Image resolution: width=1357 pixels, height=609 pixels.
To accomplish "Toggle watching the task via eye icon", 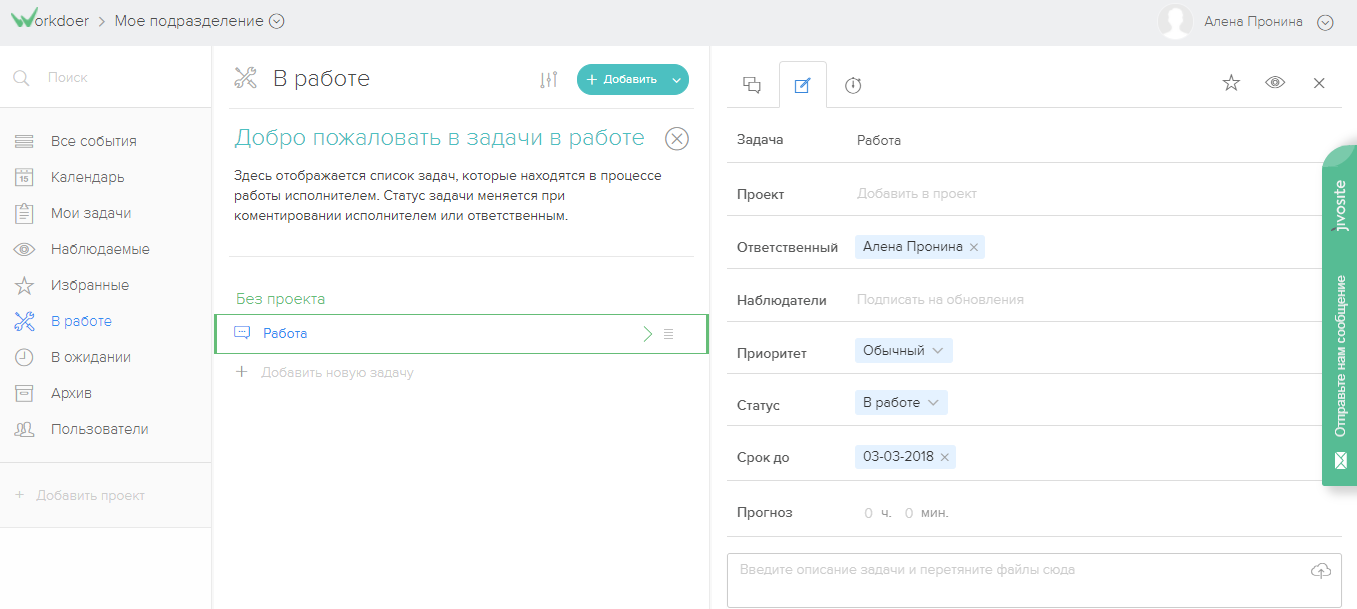I will click(1275, 83).
